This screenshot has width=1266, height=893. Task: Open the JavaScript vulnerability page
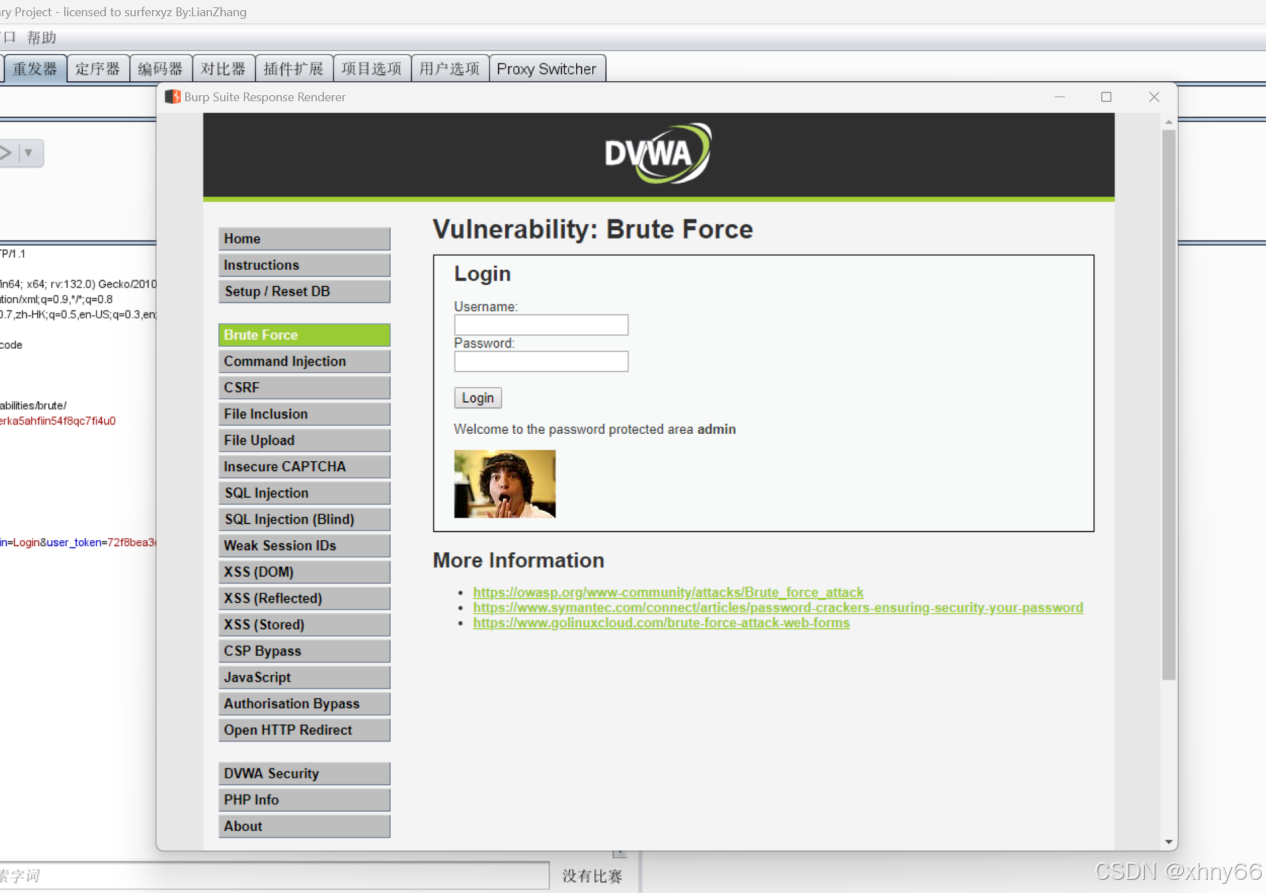click(304, 677)
